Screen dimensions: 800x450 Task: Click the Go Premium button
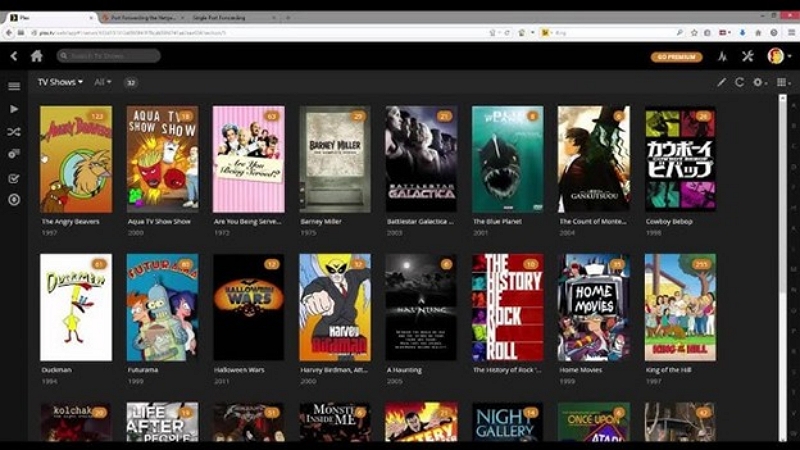tap(676, 57)
